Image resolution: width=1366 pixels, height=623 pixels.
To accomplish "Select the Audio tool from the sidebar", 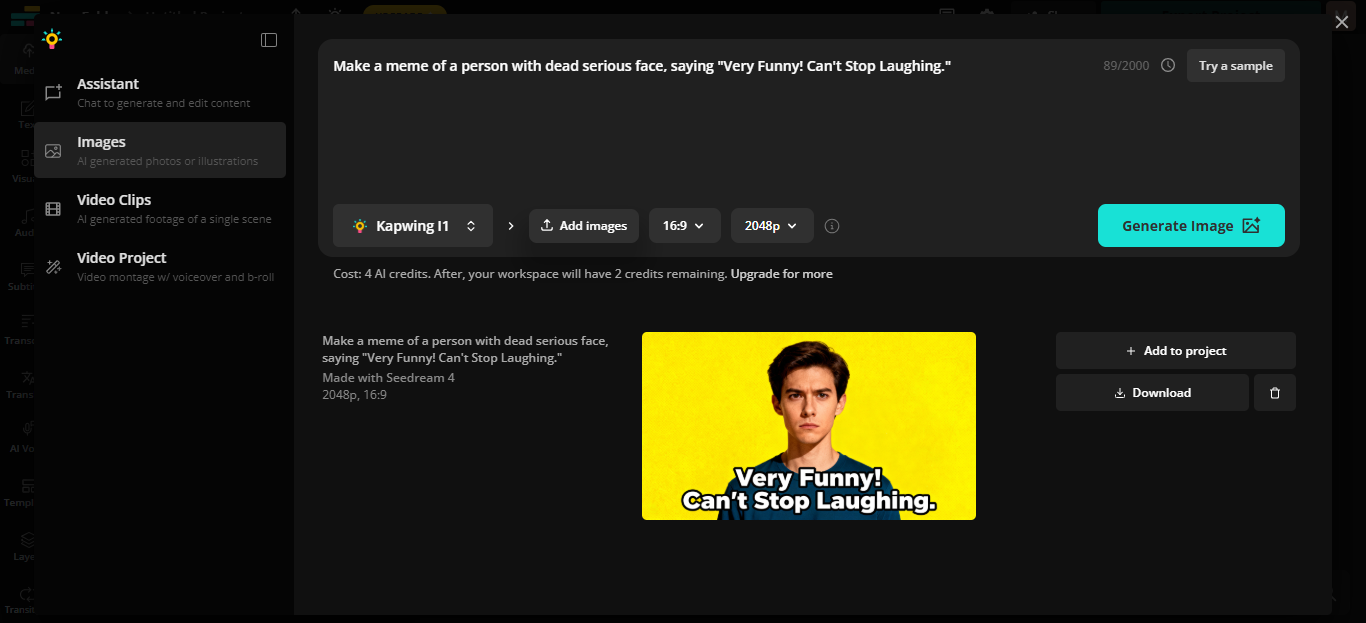I will (22, 222).
